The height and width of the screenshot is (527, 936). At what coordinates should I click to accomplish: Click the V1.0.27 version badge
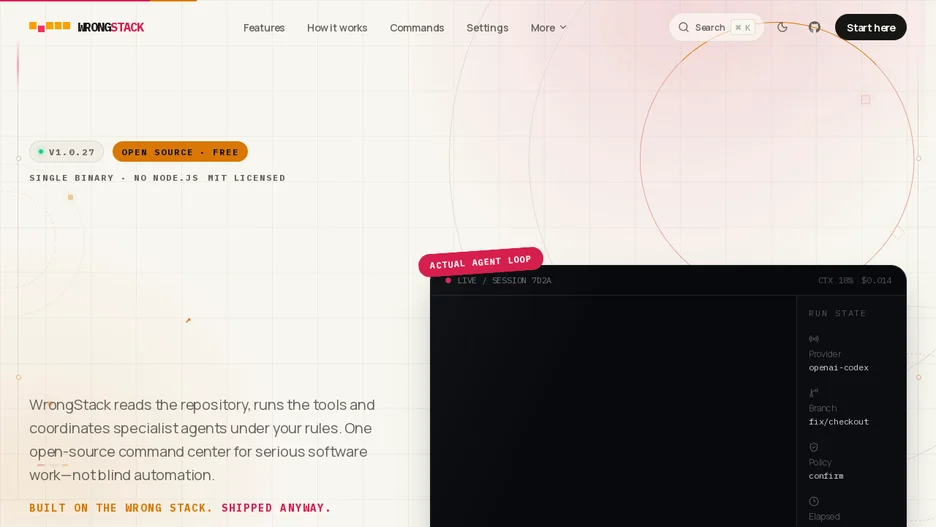(x=66, y=152)
